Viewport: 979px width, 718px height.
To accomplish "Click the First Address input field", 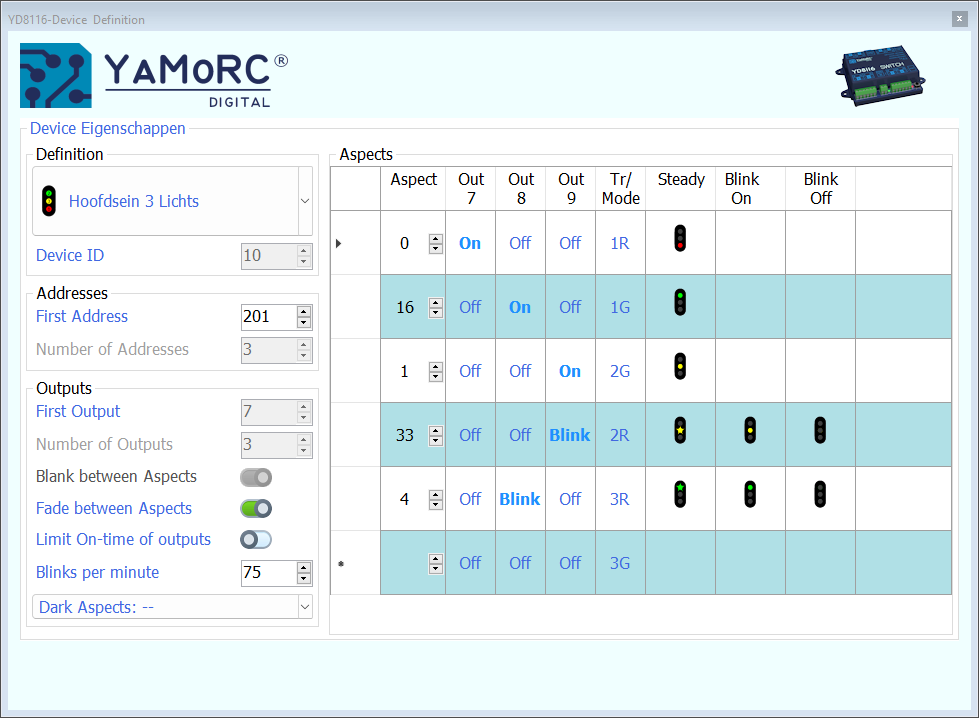I will [268, 317].
